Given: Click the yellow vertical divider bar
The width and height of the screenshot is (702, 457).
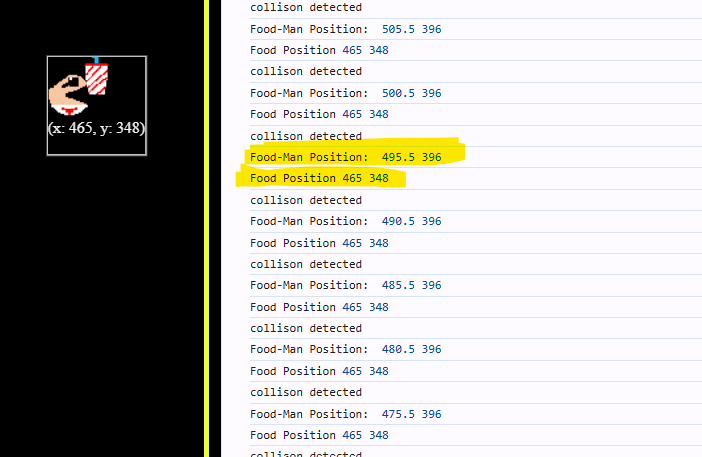Looking at the screenshot, I should 207,228.
